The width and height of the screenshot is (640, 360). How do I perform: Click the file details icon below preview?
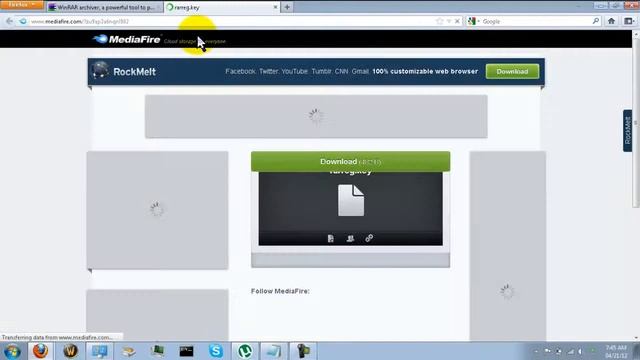(331, 238)
